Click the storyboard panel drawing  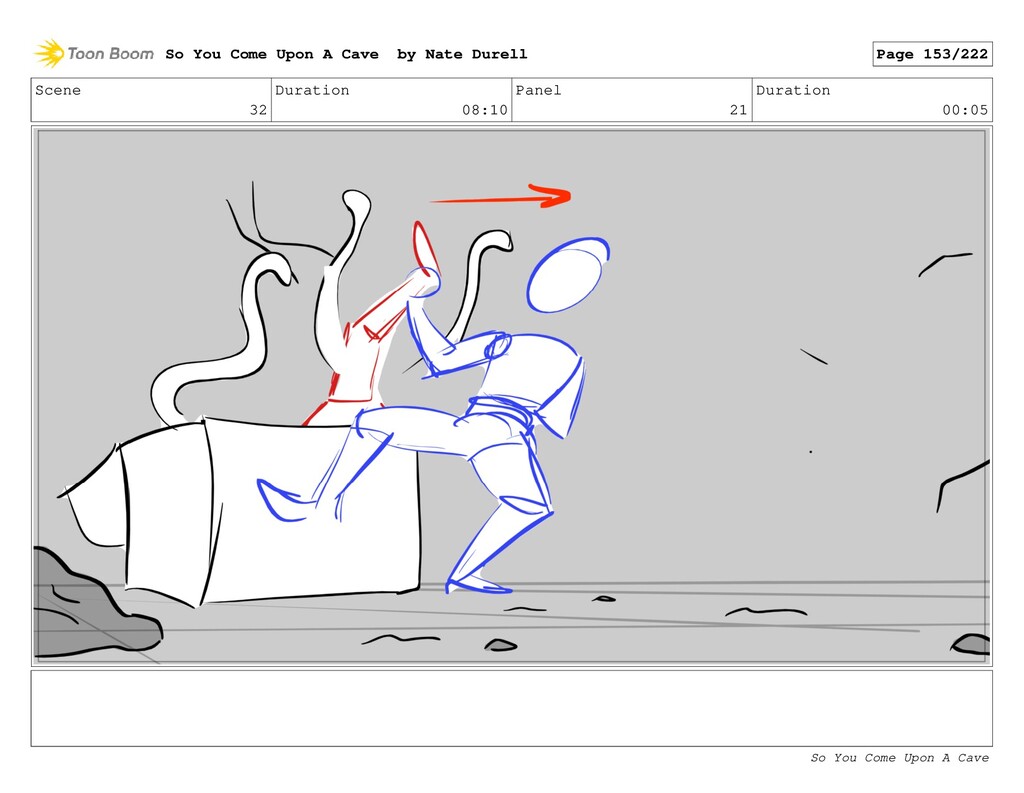511,396
